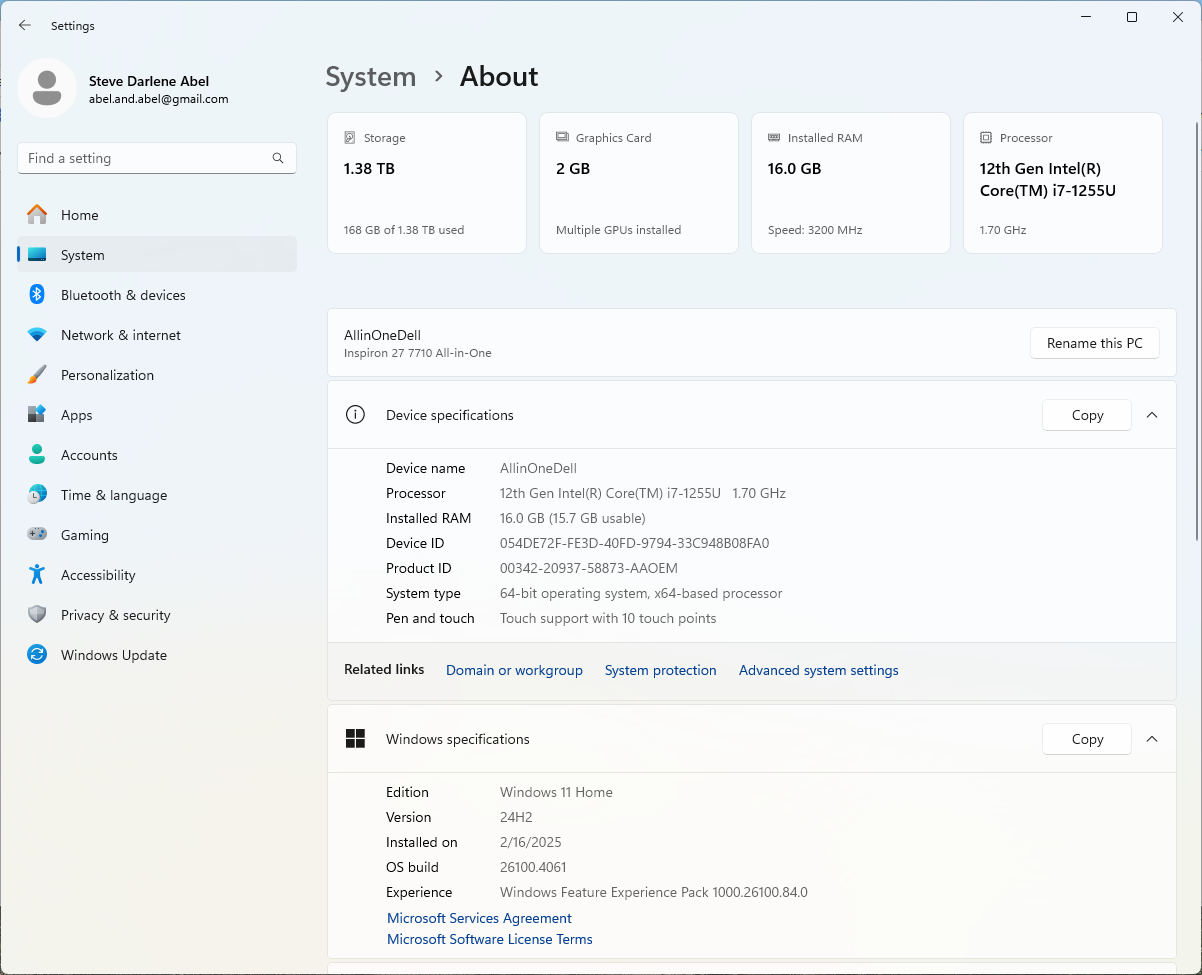Click the search magnifier icon in Find a setting
Viewport: 1202px width, 975px height.
click(x=278, y=158)
